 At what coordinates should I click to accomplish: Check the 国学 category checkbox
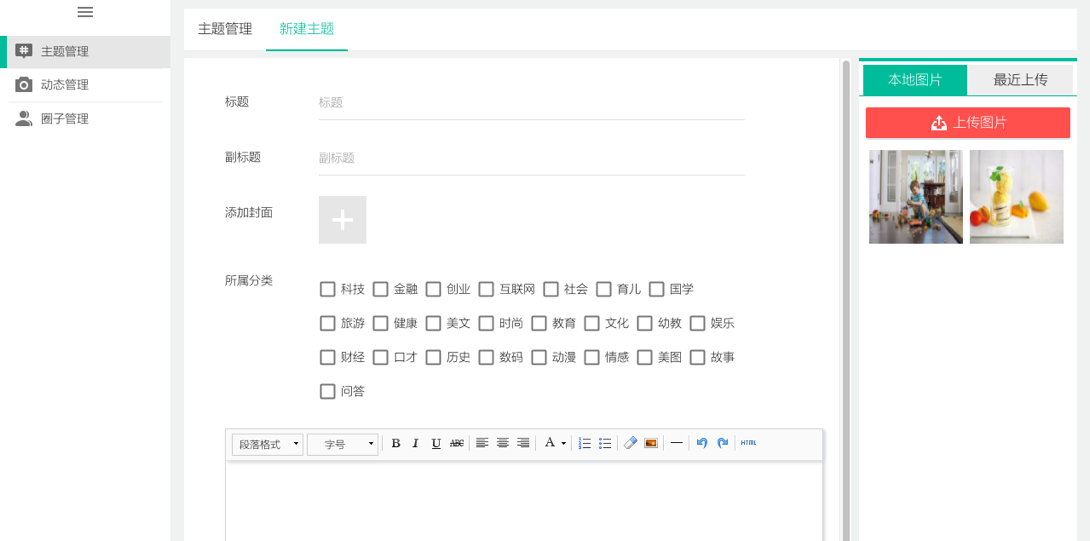[657, 289]
